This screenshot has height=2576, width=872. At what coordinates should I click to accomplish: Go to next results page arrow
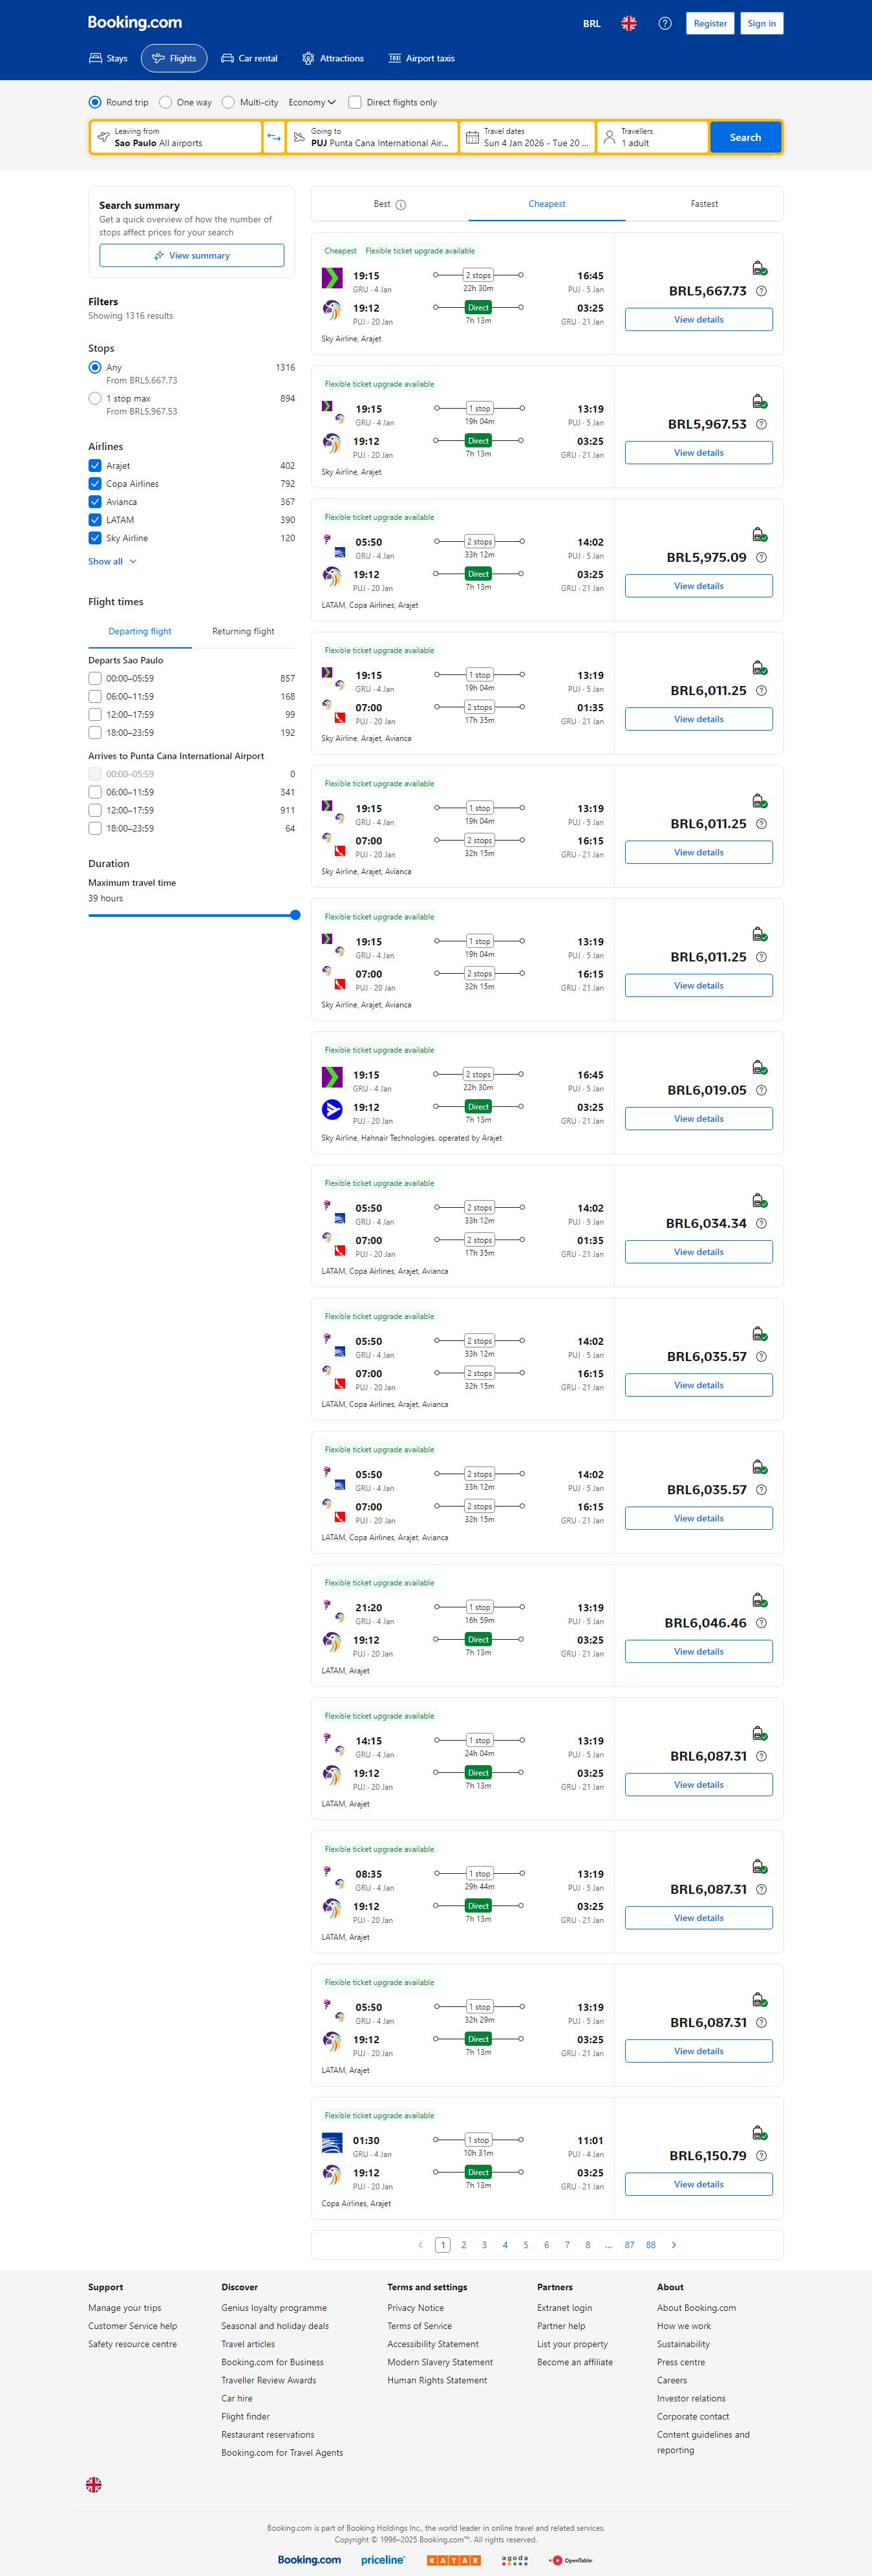click(674, 2245)
